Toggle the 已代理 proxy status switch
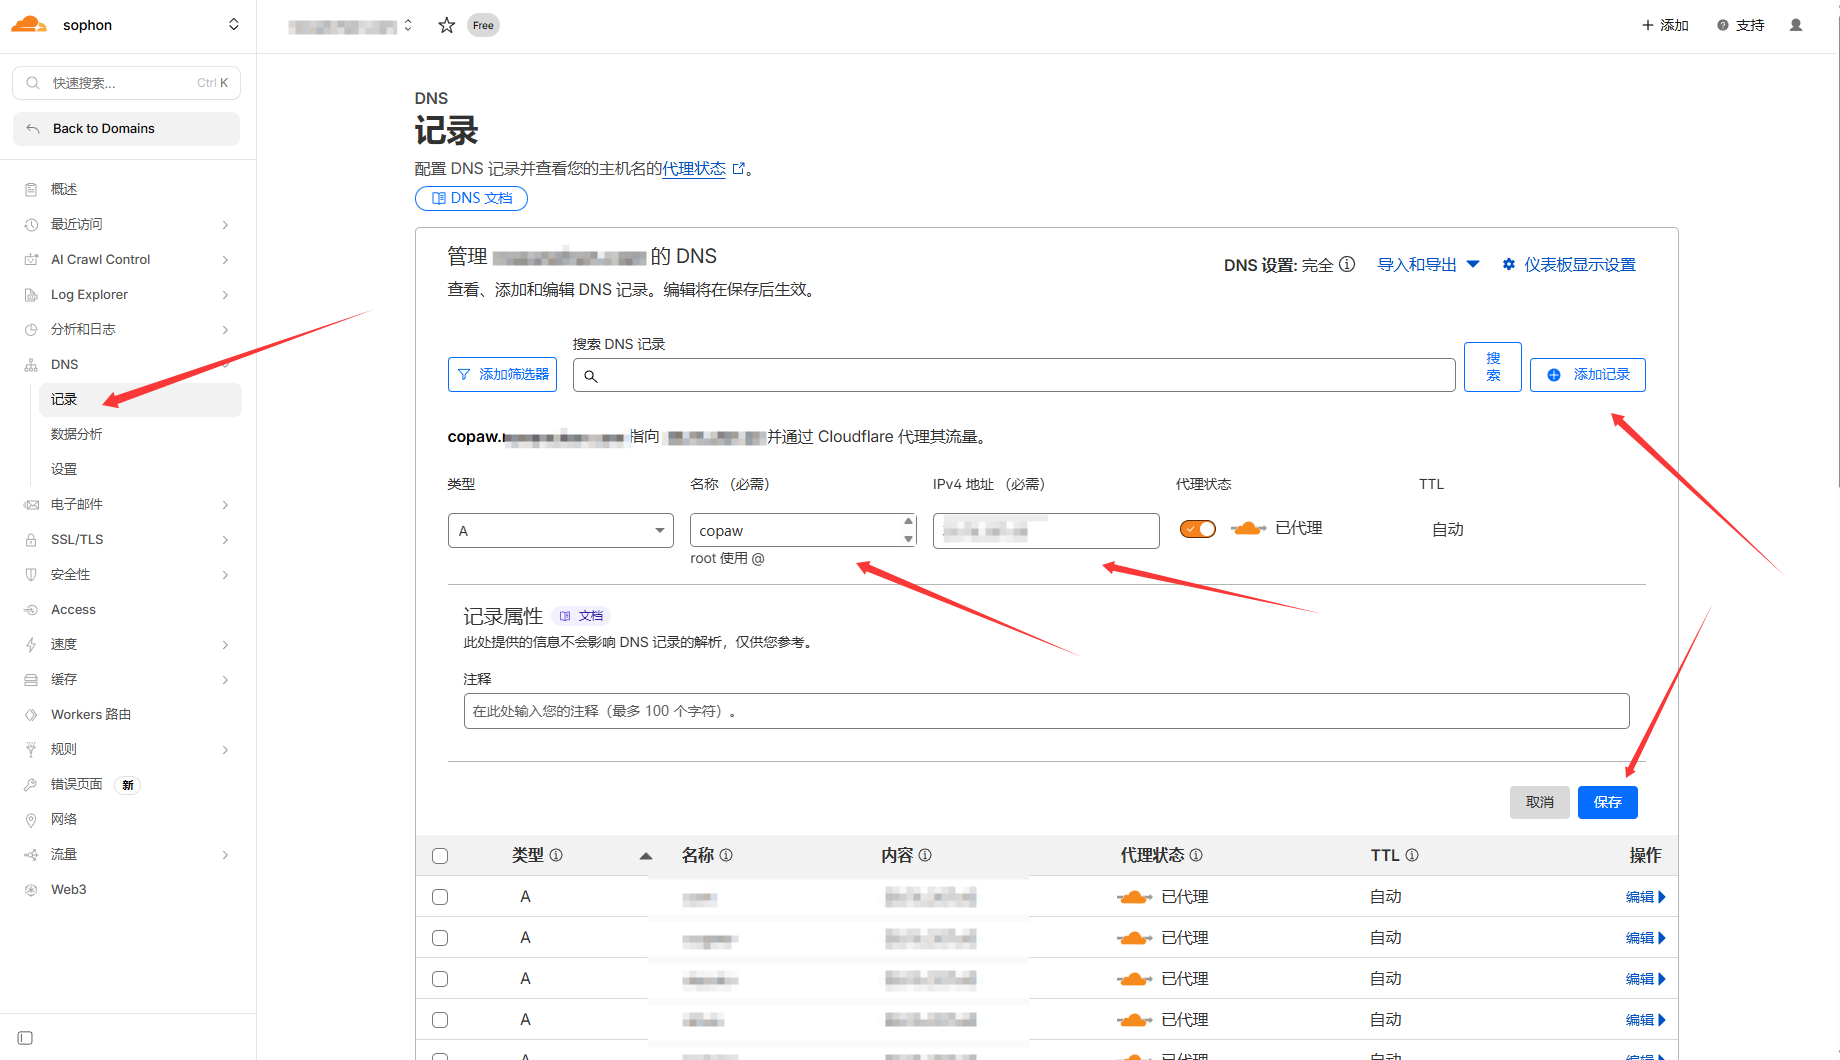 coord(1197,529)
